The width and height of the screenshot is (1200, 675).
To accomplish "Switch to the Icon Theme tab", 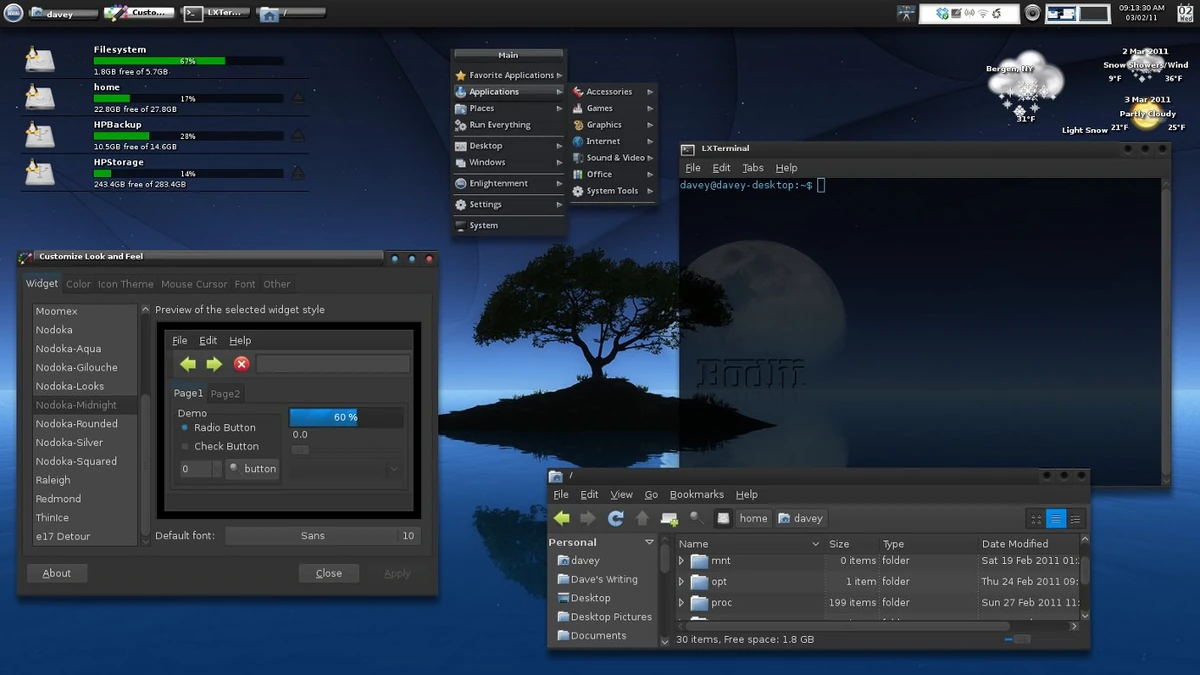I will tap(125, 284).
